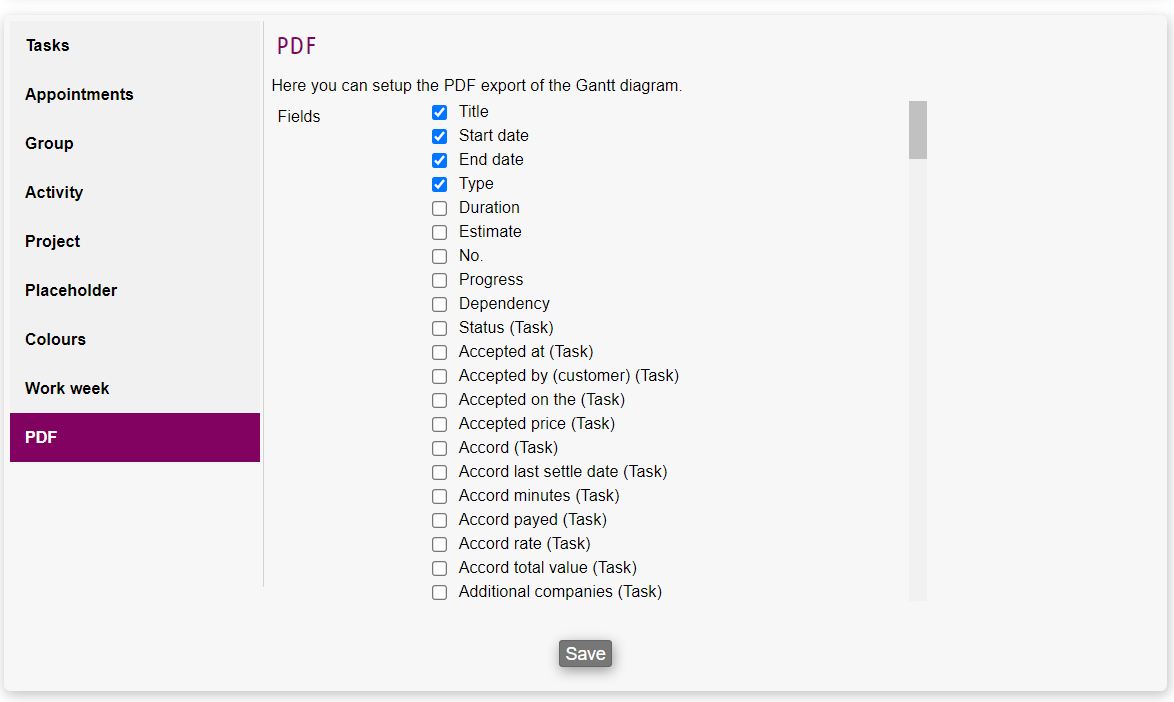Uncheck the Title field checkbox
This screenshot has height=702, width=1174.
[x=439, y=113]
